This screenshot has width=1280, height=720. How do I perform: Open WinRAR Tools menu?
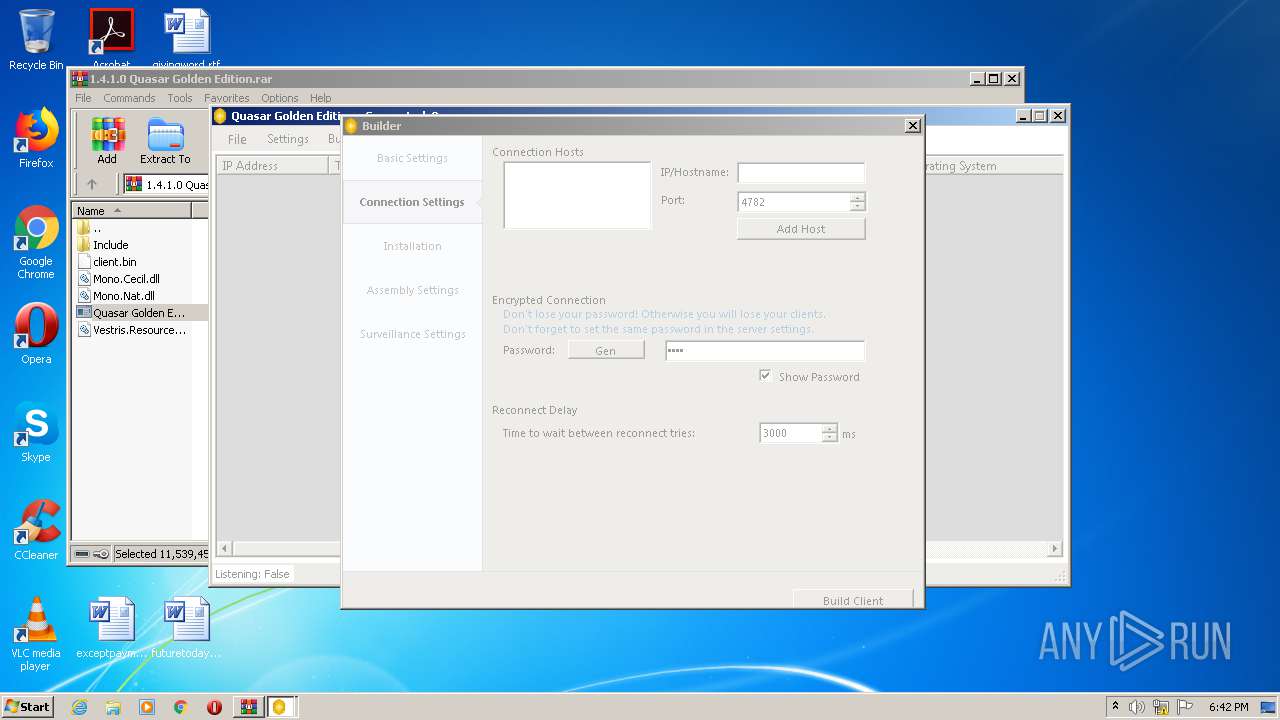[180, 98]
